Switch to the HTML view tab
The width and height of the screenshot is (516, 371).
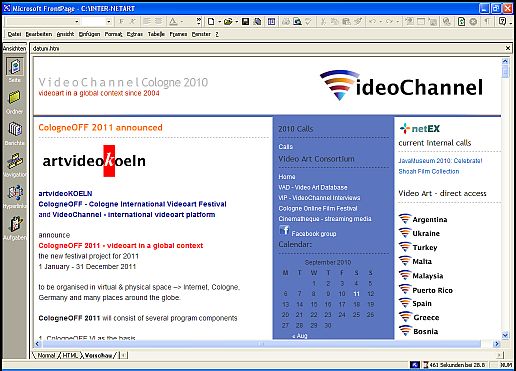[x=70, y=355]
